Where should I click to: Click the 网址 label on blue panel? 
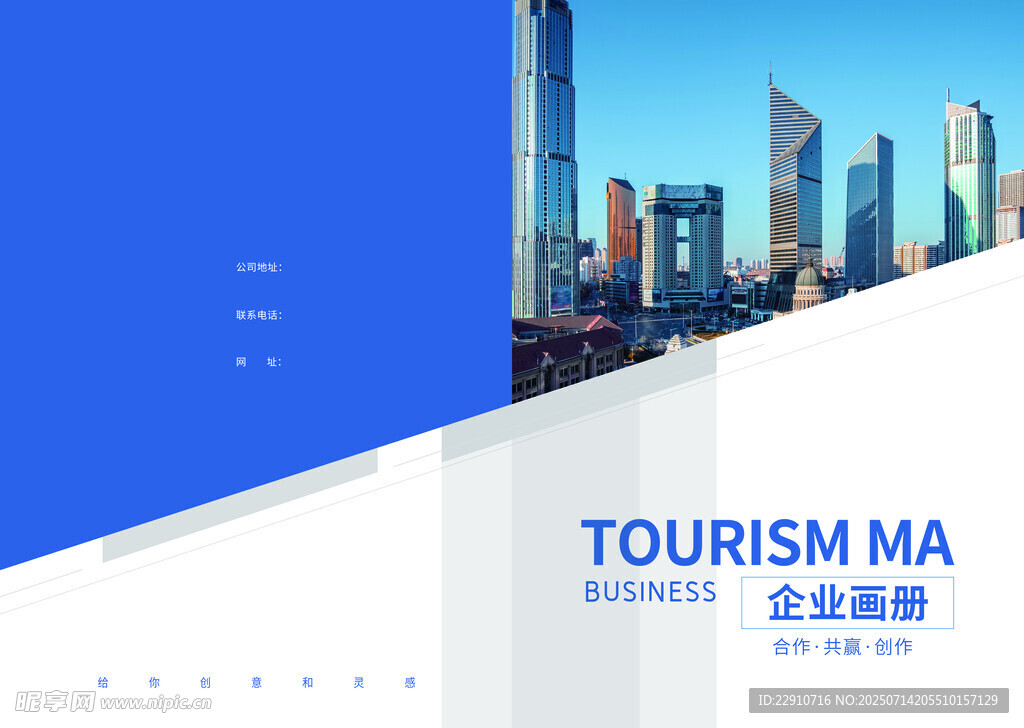pyautogui.click(x=259, y=362)
